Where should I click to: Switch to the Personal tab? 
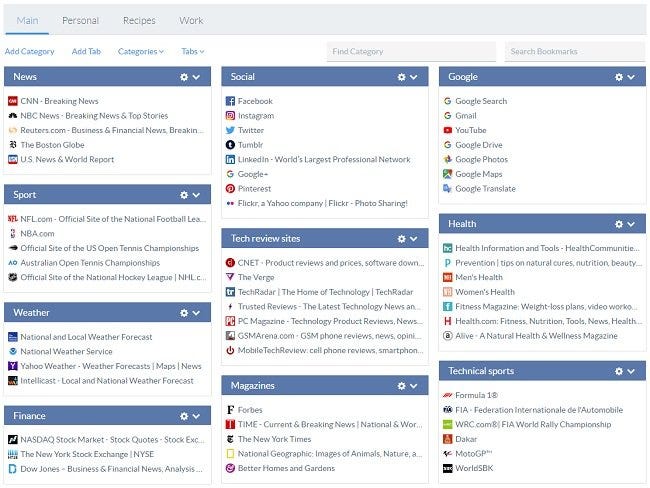[80, 20]
